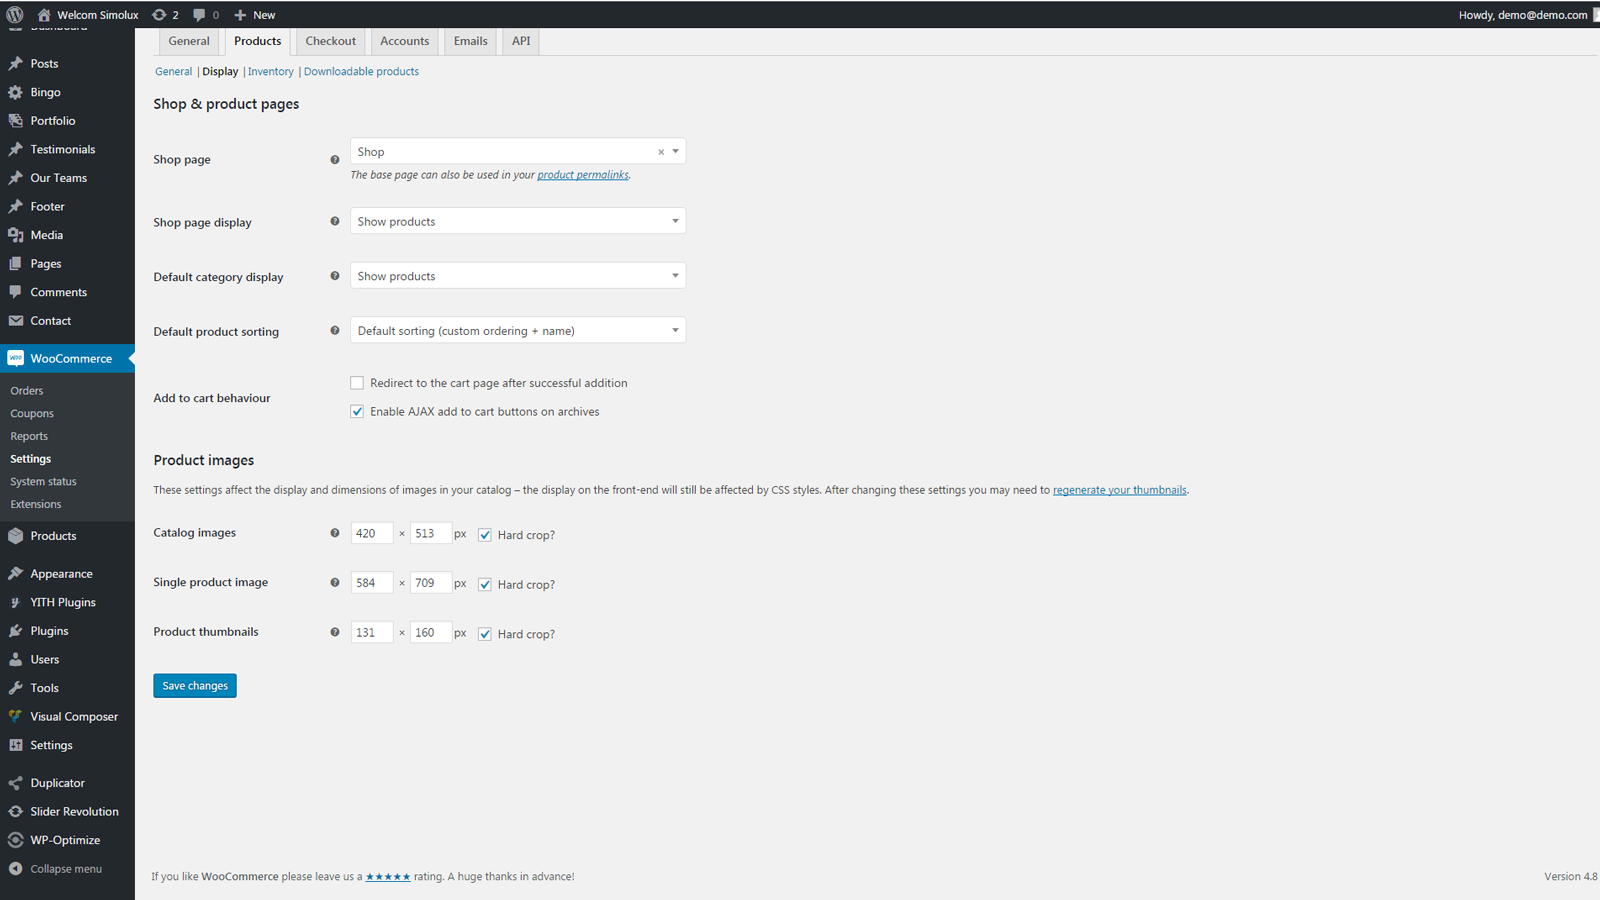Enable redirect to cart page checkbox
This screenshot has width=1600, height=900.
(357, 383)
